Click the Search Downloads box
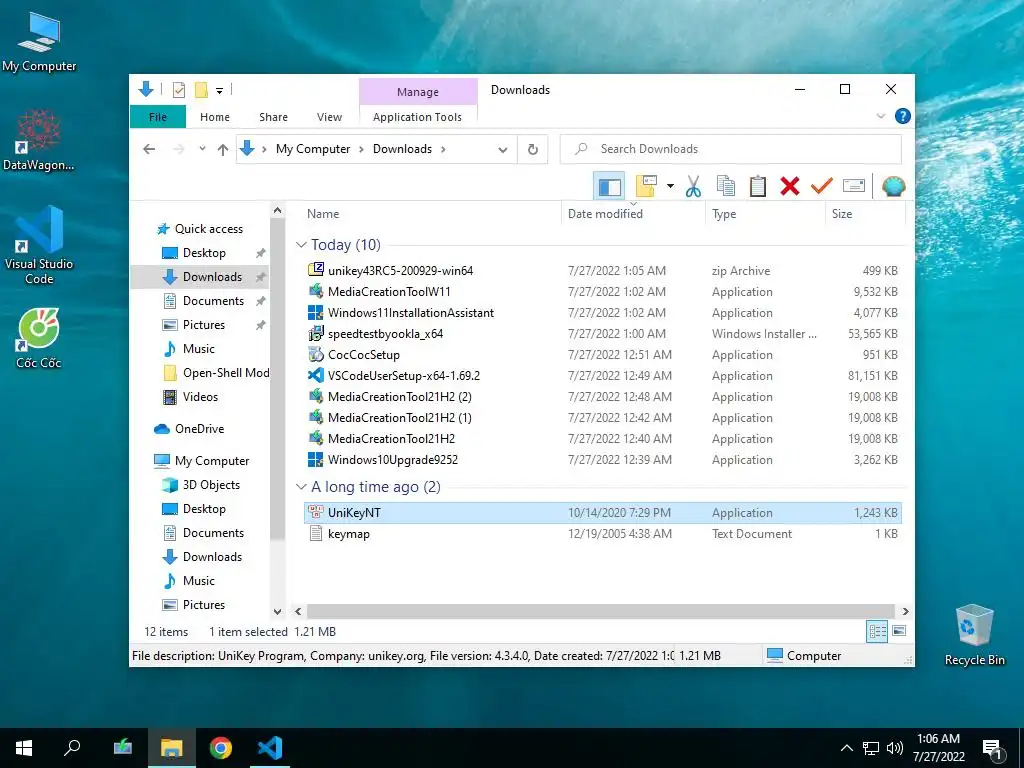 [x=731, y=149]
